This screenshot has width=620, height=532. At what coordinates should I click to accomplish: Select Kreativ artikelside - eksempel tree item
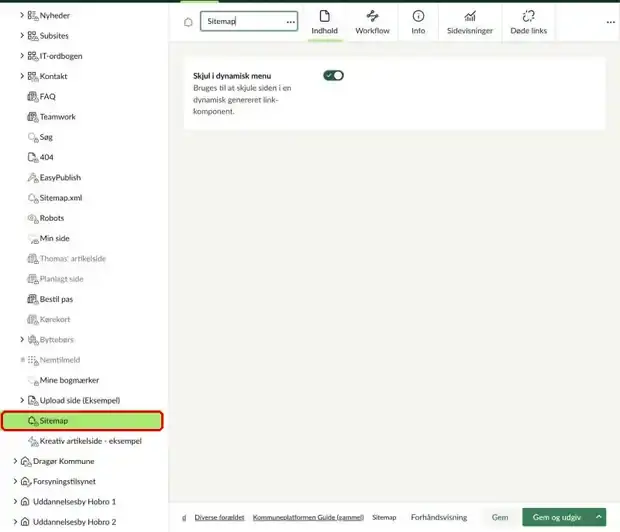91,441
